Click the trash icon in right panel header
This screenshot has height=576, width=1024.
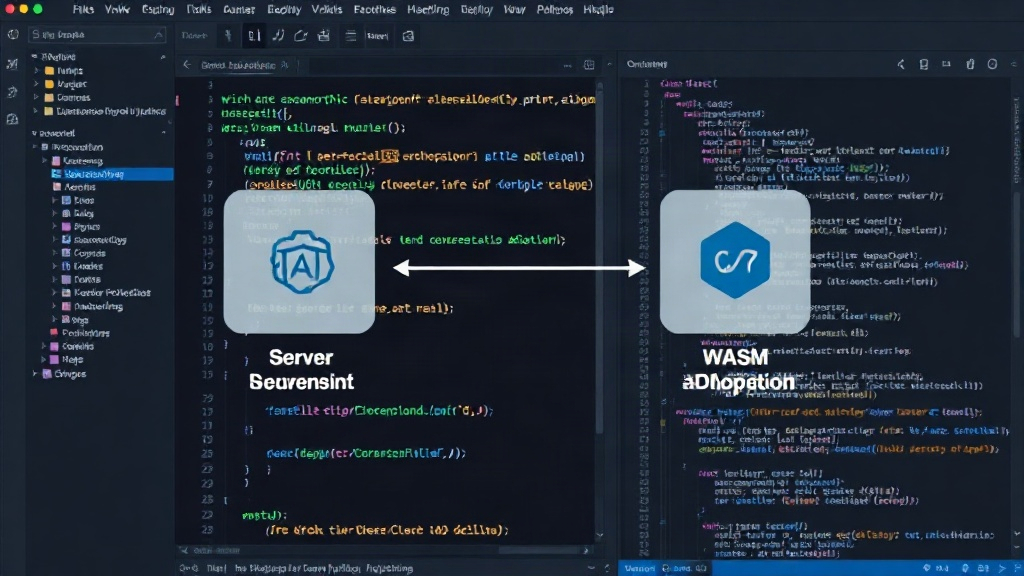(970, 64)
